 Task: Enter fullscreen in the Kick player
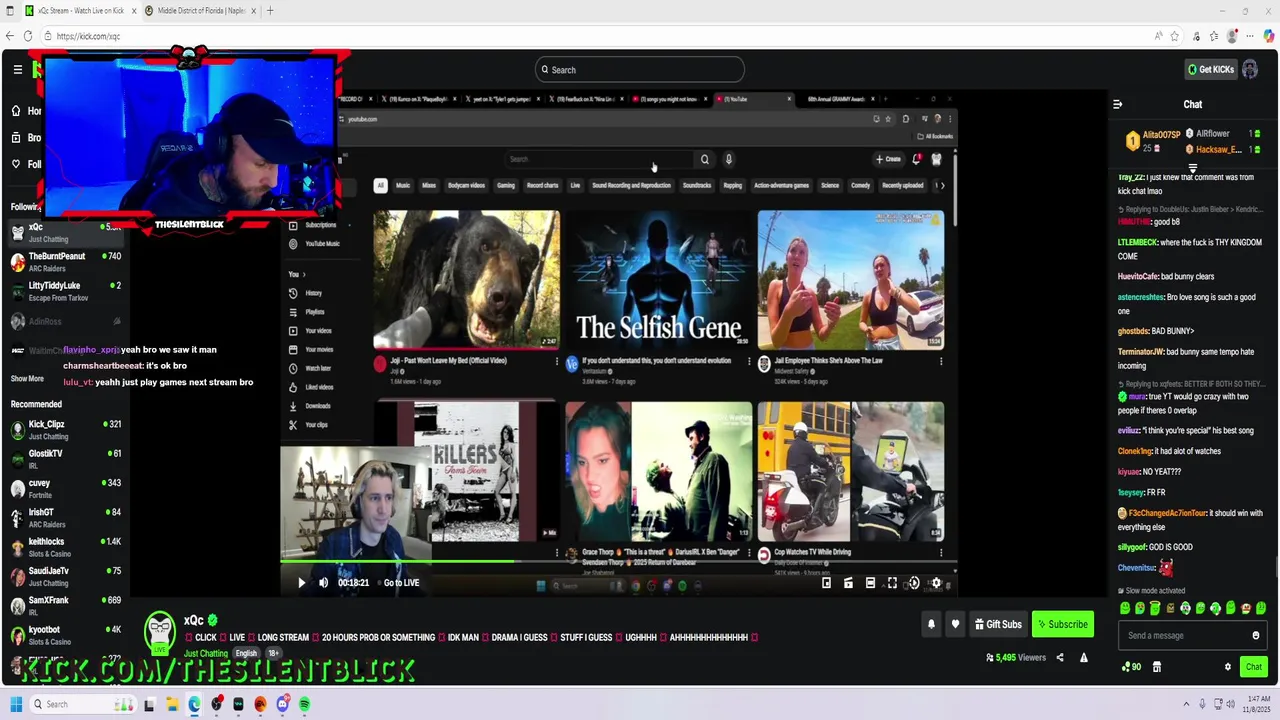(892, 583)
